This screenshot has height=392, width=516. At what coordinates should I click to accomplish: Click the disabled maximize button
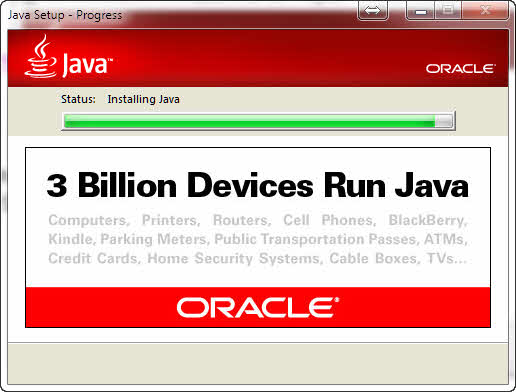pos(448,11)
